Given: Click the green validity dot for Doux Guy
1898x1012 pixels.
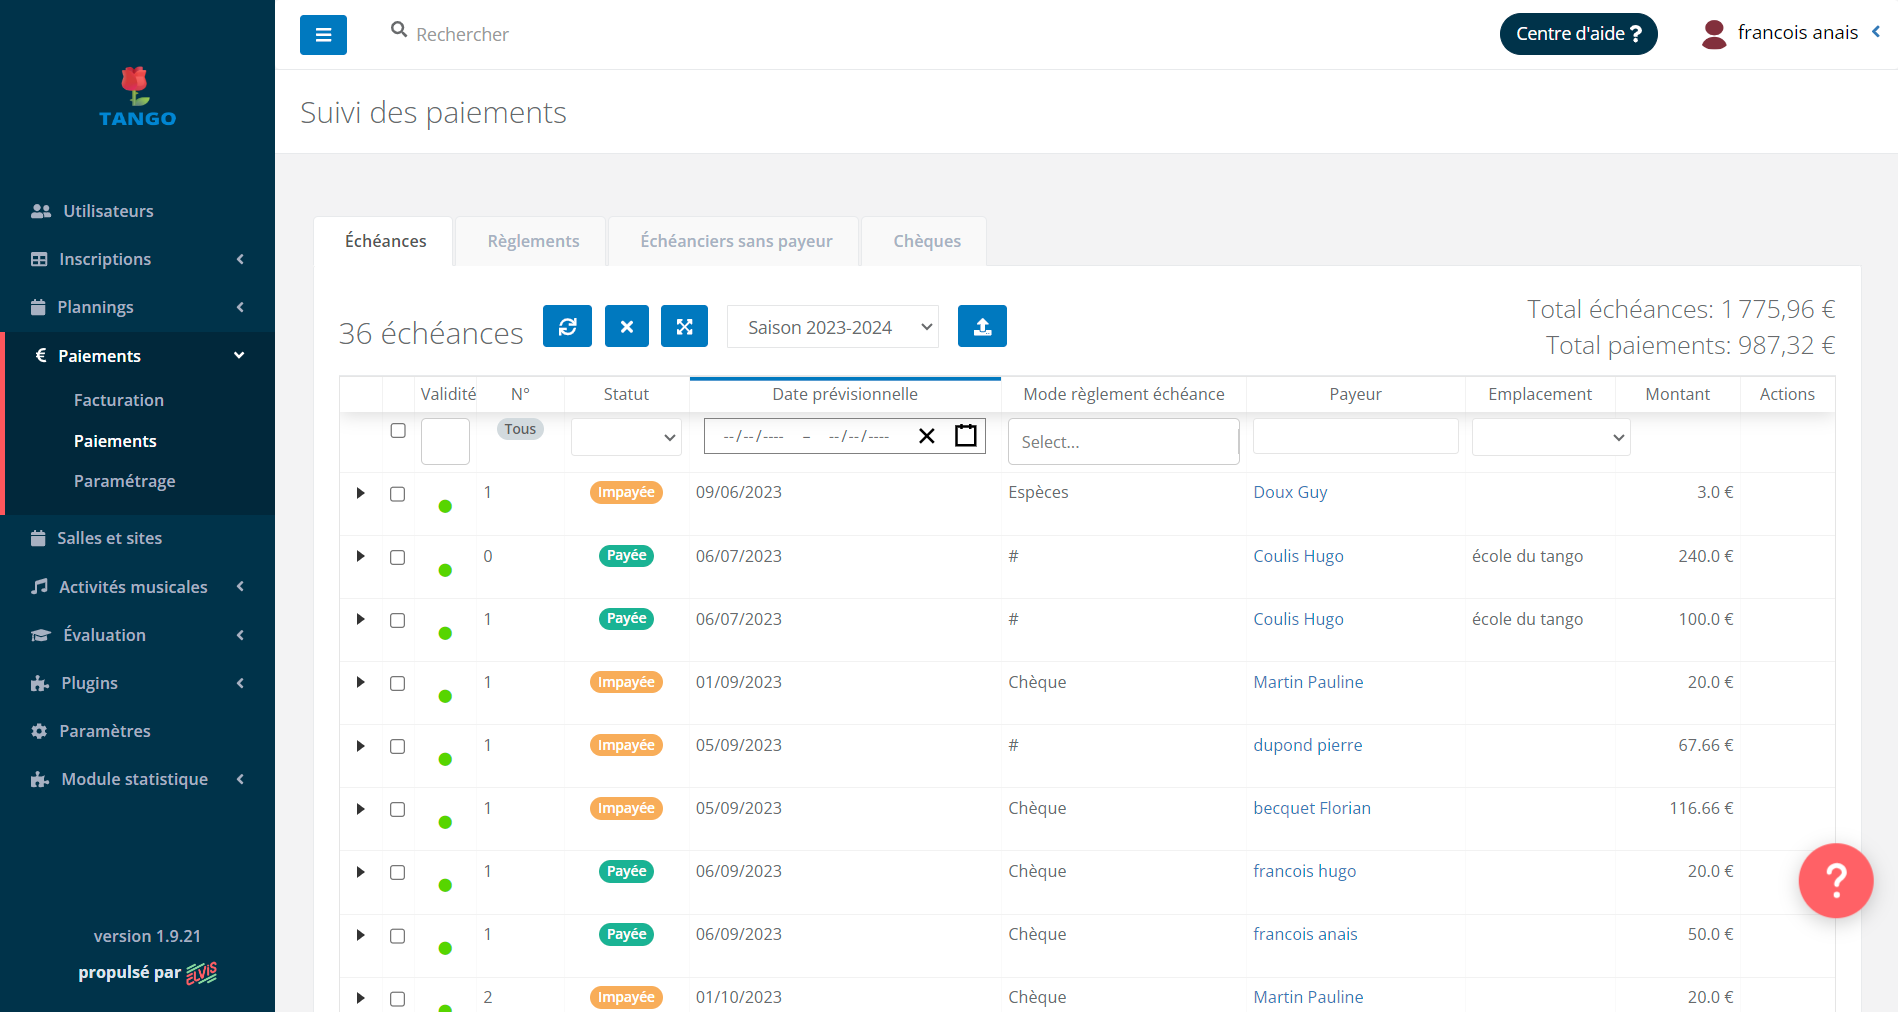Looking at the screenshot, I should [x=445, y=506].
